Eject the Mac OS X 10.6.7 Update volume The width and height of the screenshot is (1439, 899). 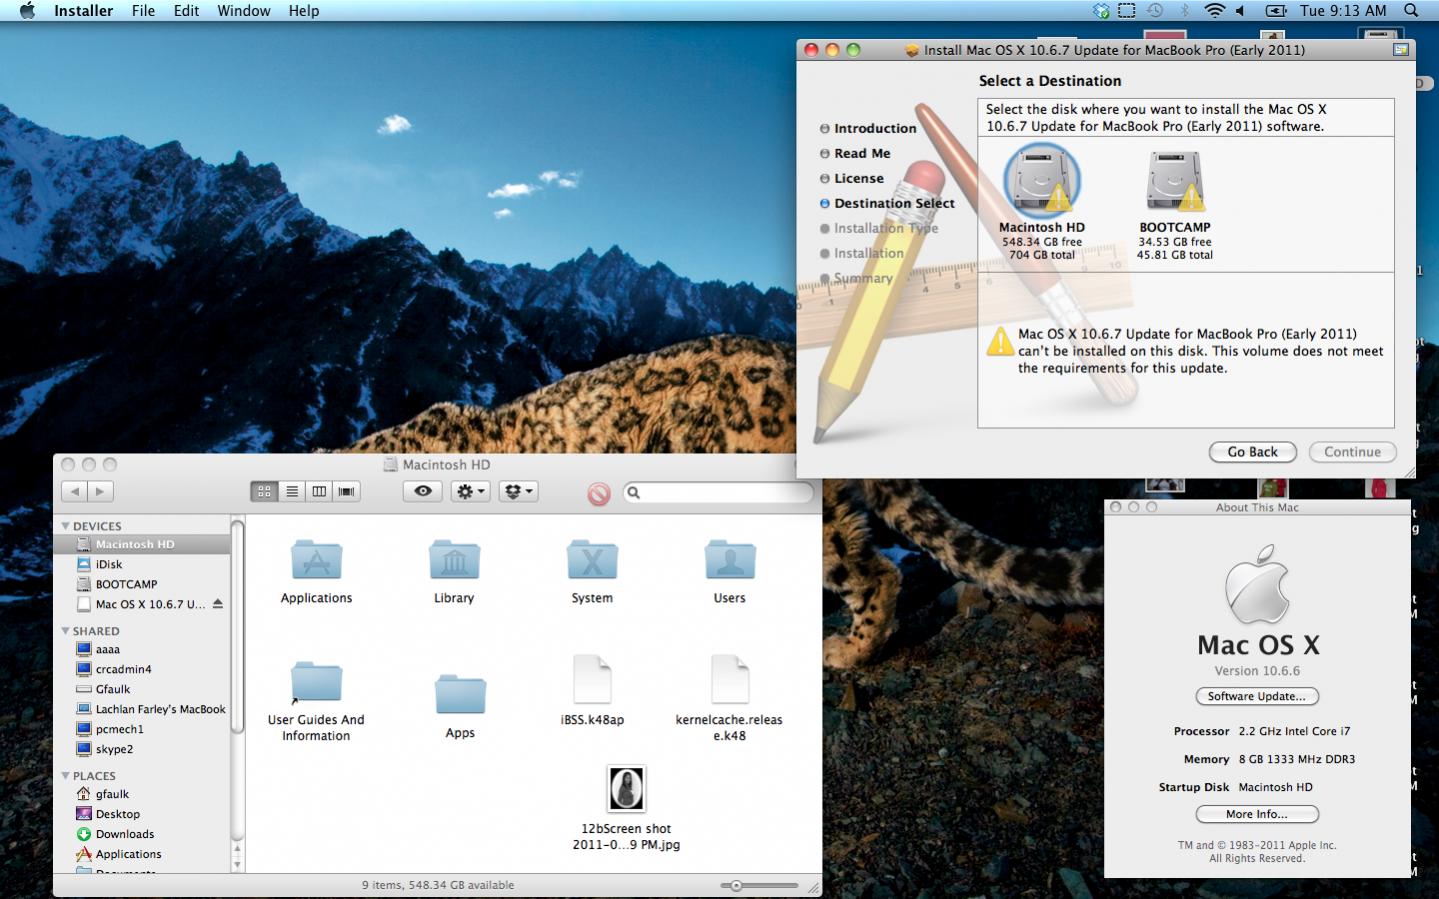[x=218, y=604]
